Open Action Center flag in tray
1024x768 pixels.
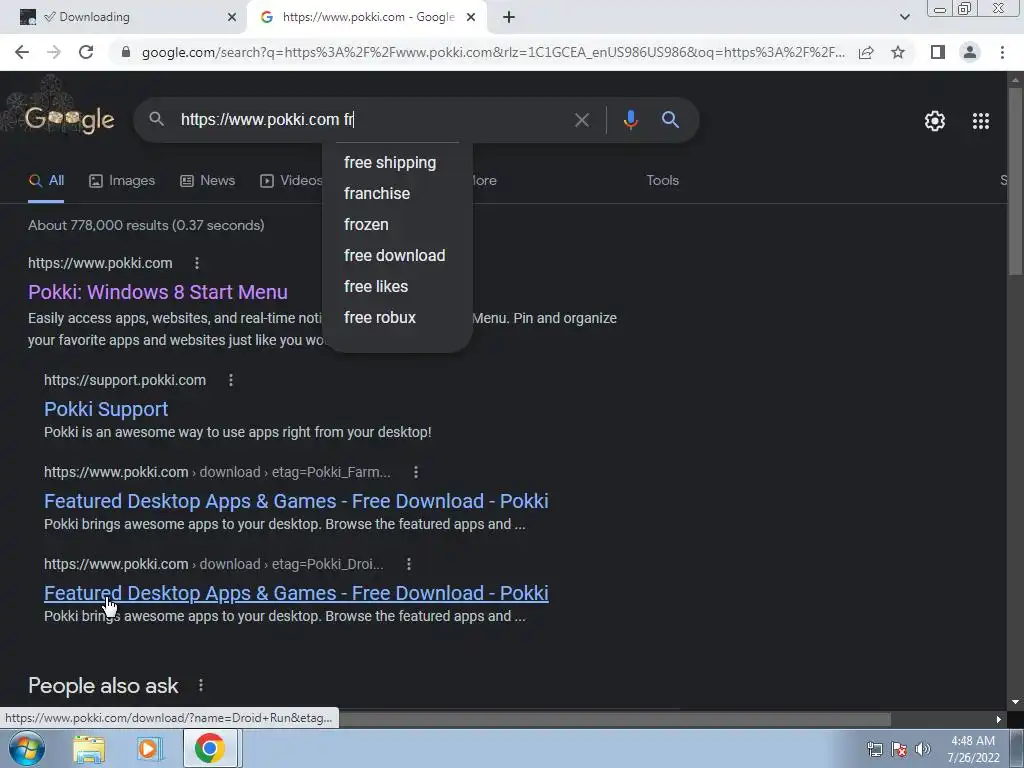coord(899,749)
